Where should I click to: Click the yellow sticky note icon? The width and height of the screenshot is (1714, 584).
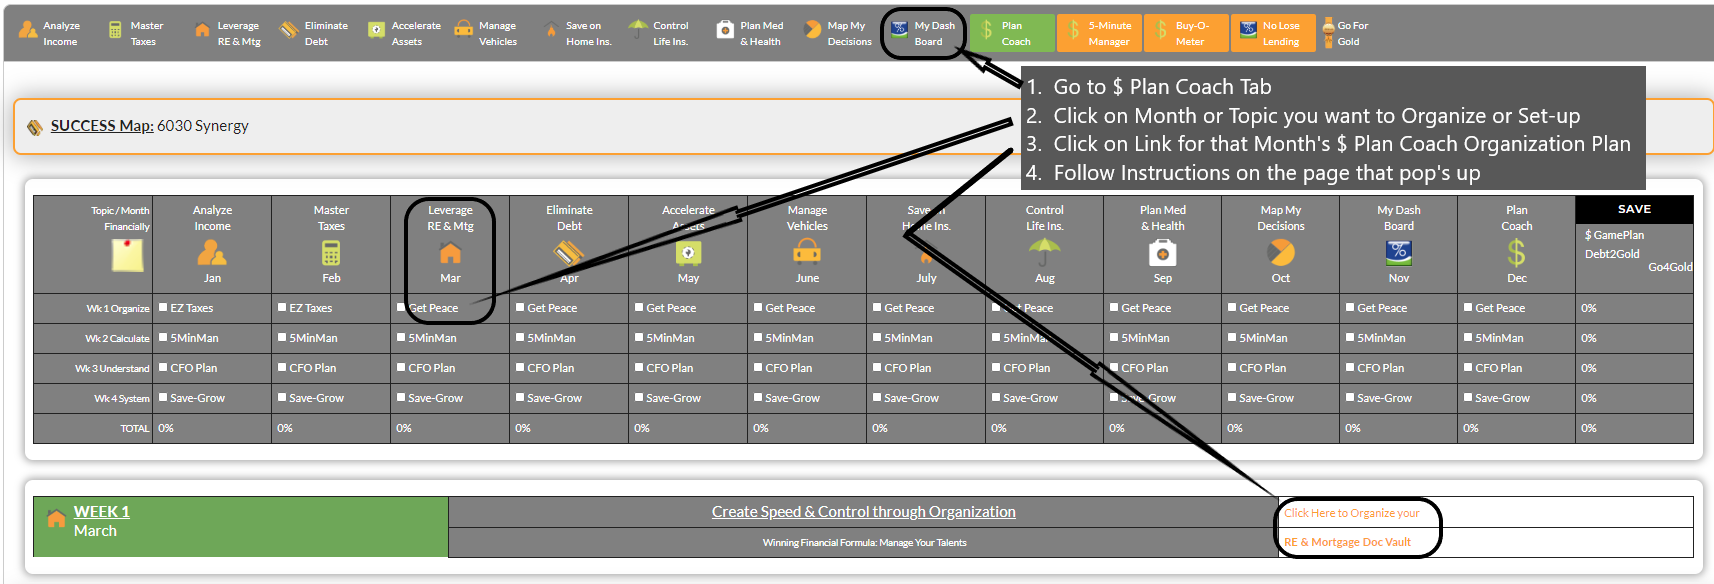point(127,255)
